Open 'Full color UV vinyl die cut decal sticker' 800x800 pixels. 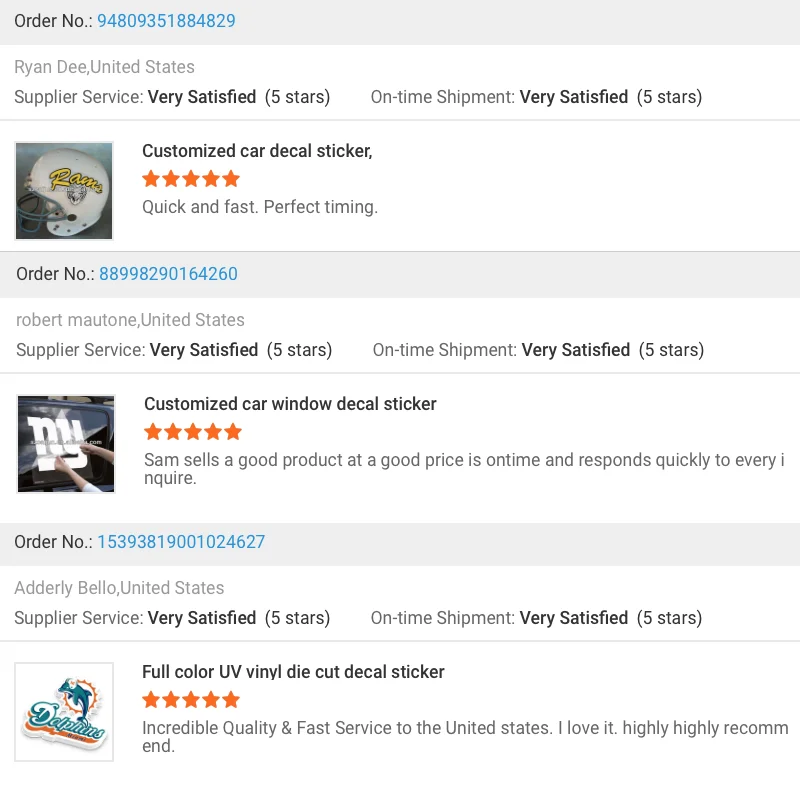(293, 672)
